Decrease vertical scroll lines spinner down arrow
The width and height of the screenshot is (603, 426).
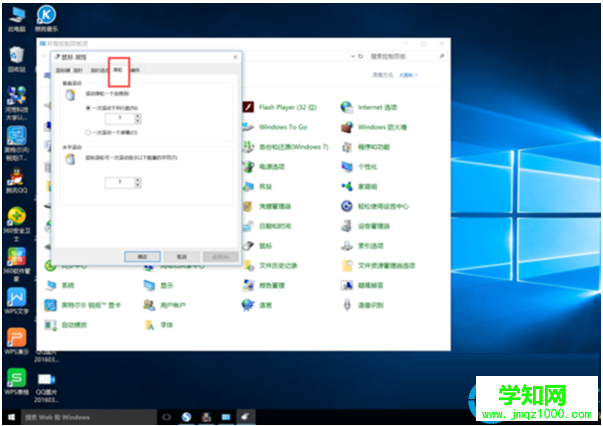tap(138, 121)
